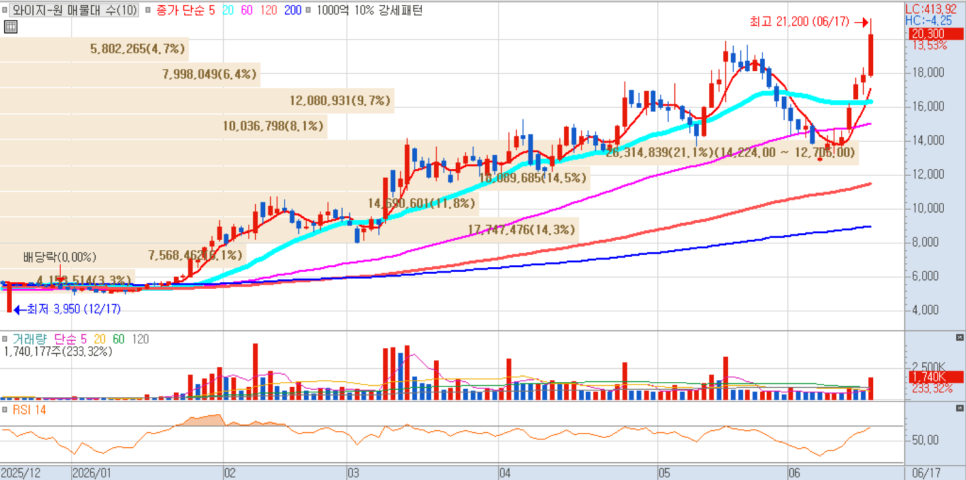
Task: Click the 10% 강세패턴 indicator label
Action: [388, 10]
